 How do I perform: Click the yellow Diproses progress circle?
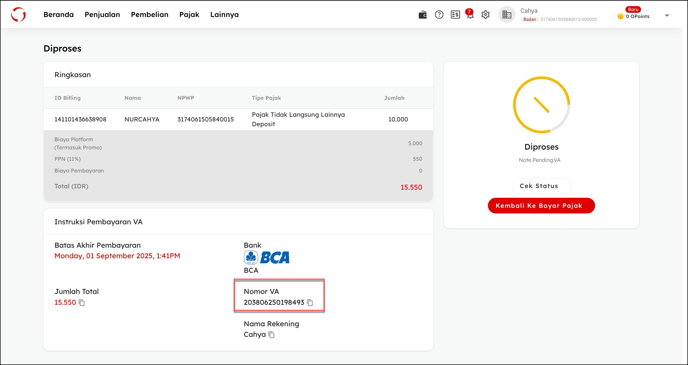tap(541, 104)
